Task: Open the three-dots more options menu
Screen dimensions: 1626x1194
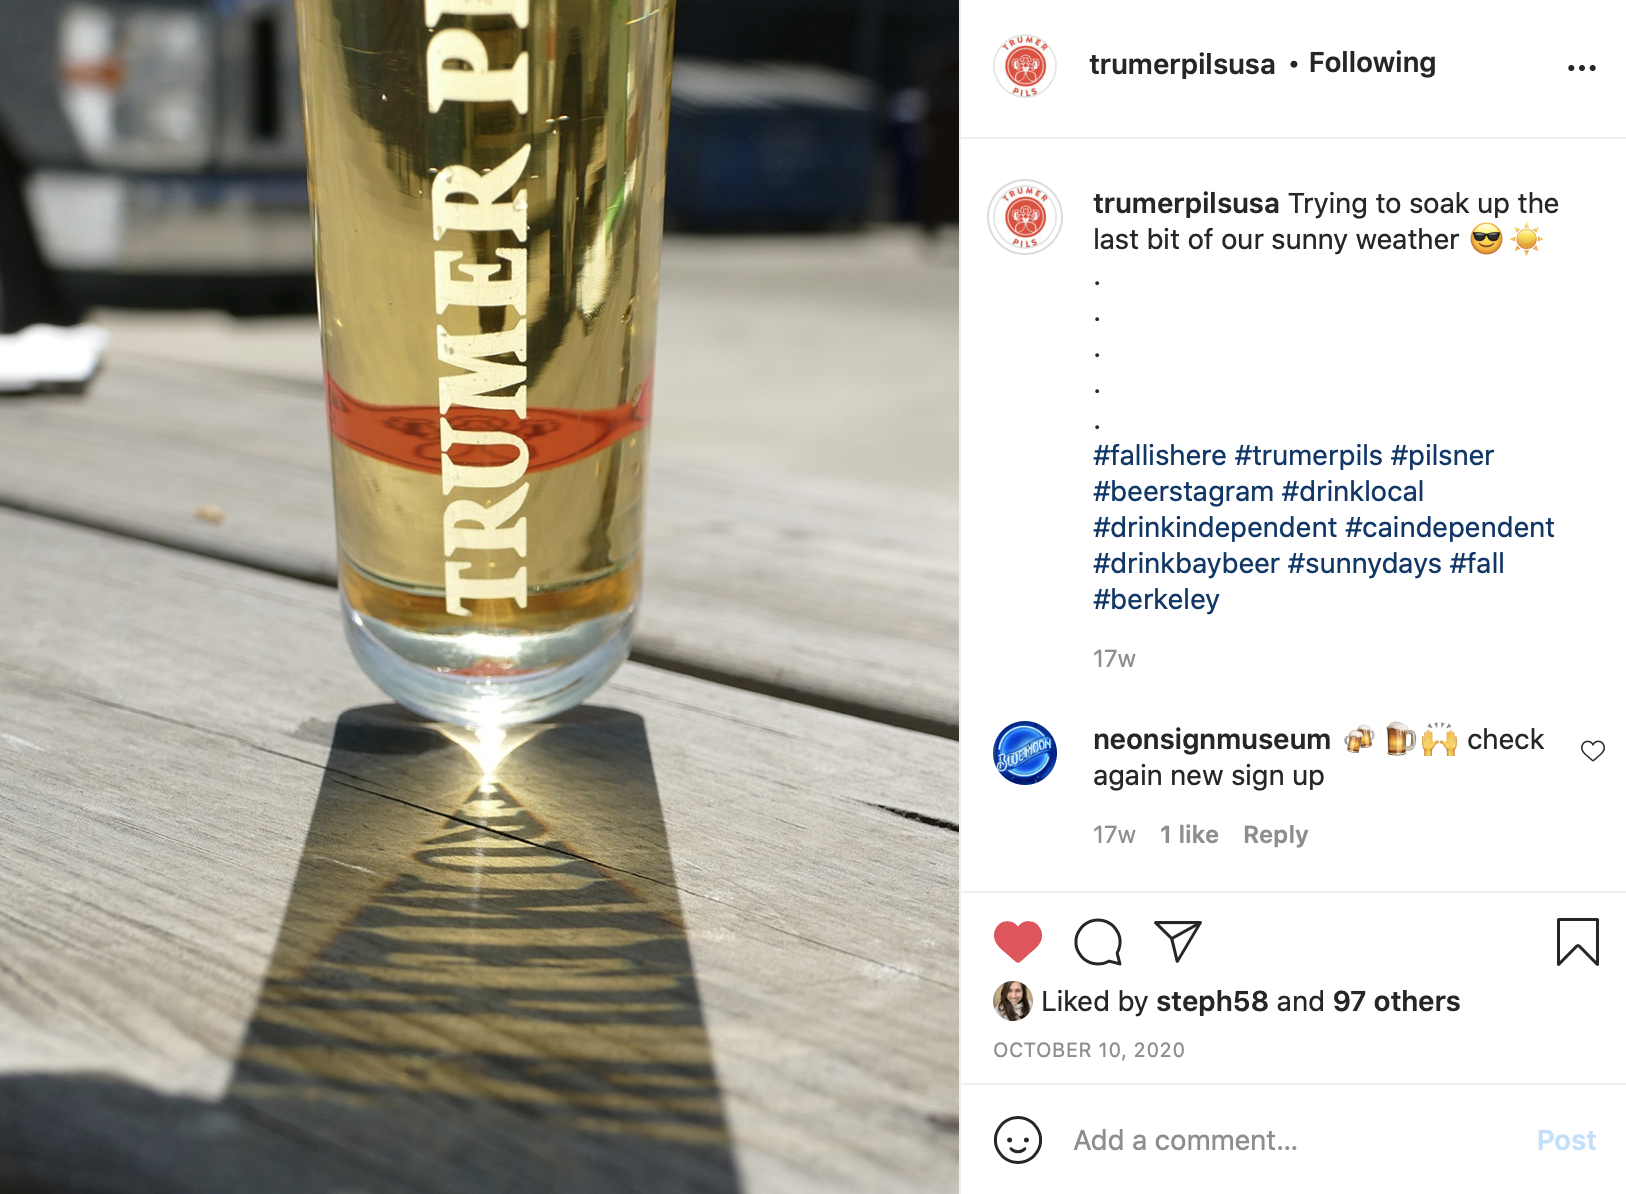Action: (x=1581, y=68)
